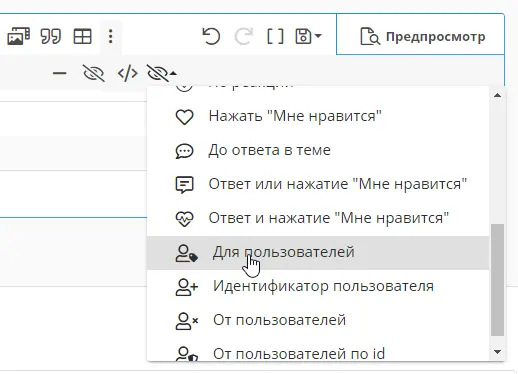Click user plus icon beside Идентификатор
The height and width of the screenshot is (374, 518).
187,287
